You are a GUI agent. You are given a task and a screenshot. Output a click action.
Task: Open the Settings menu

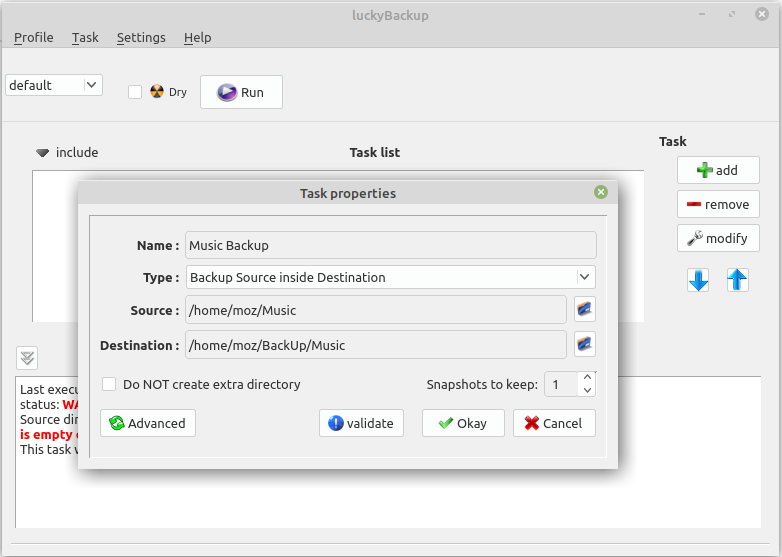(x=141, y=37)
